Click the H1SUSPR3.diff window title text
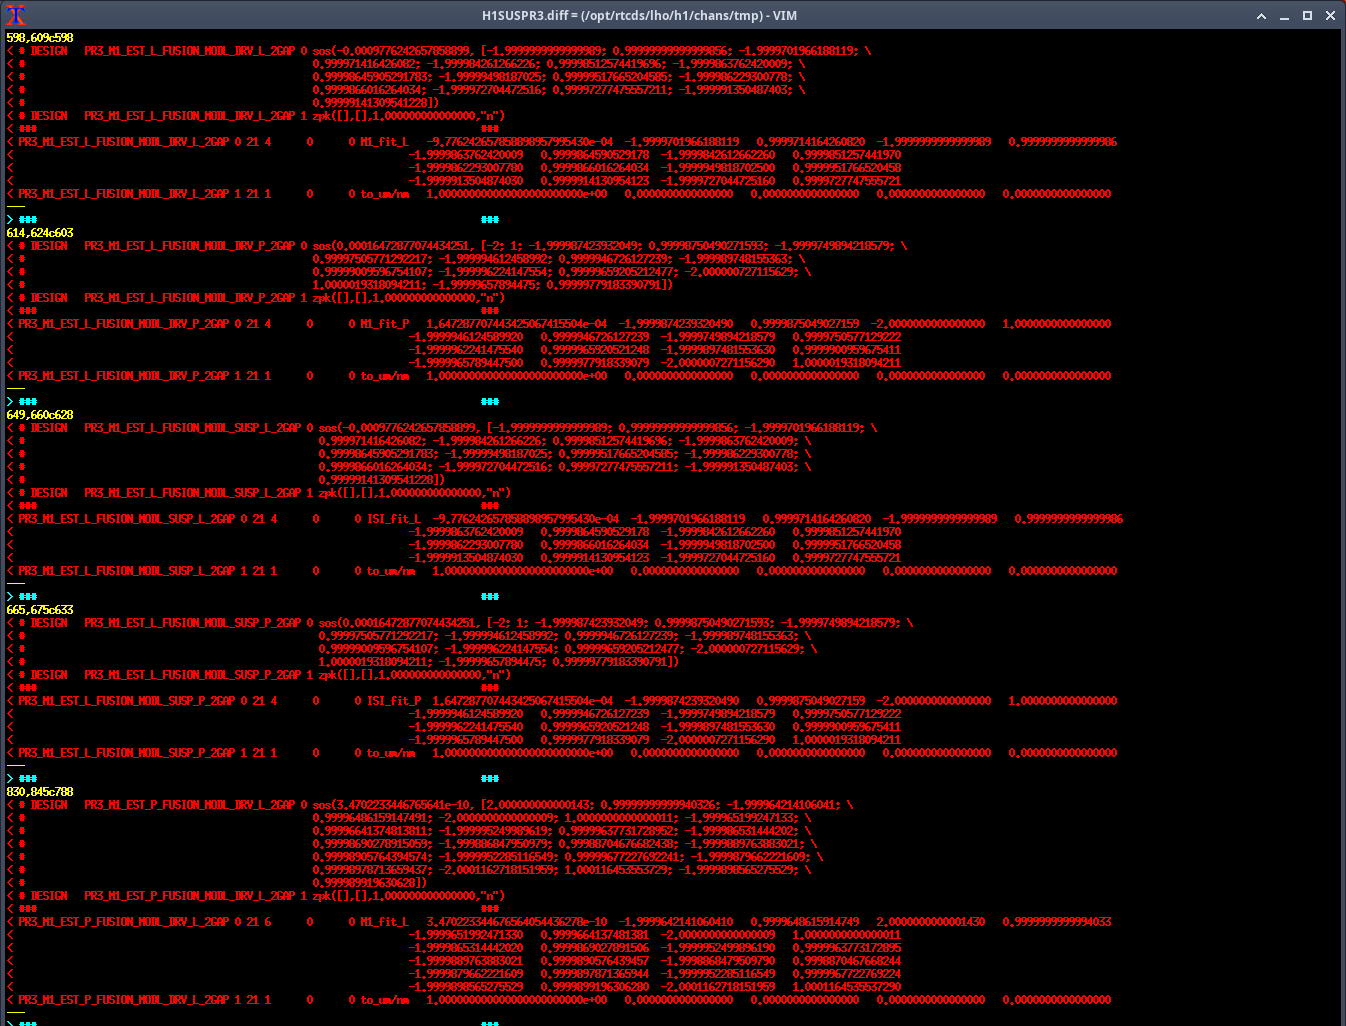Screen dimensions: 1346x1026 [639, 16]
